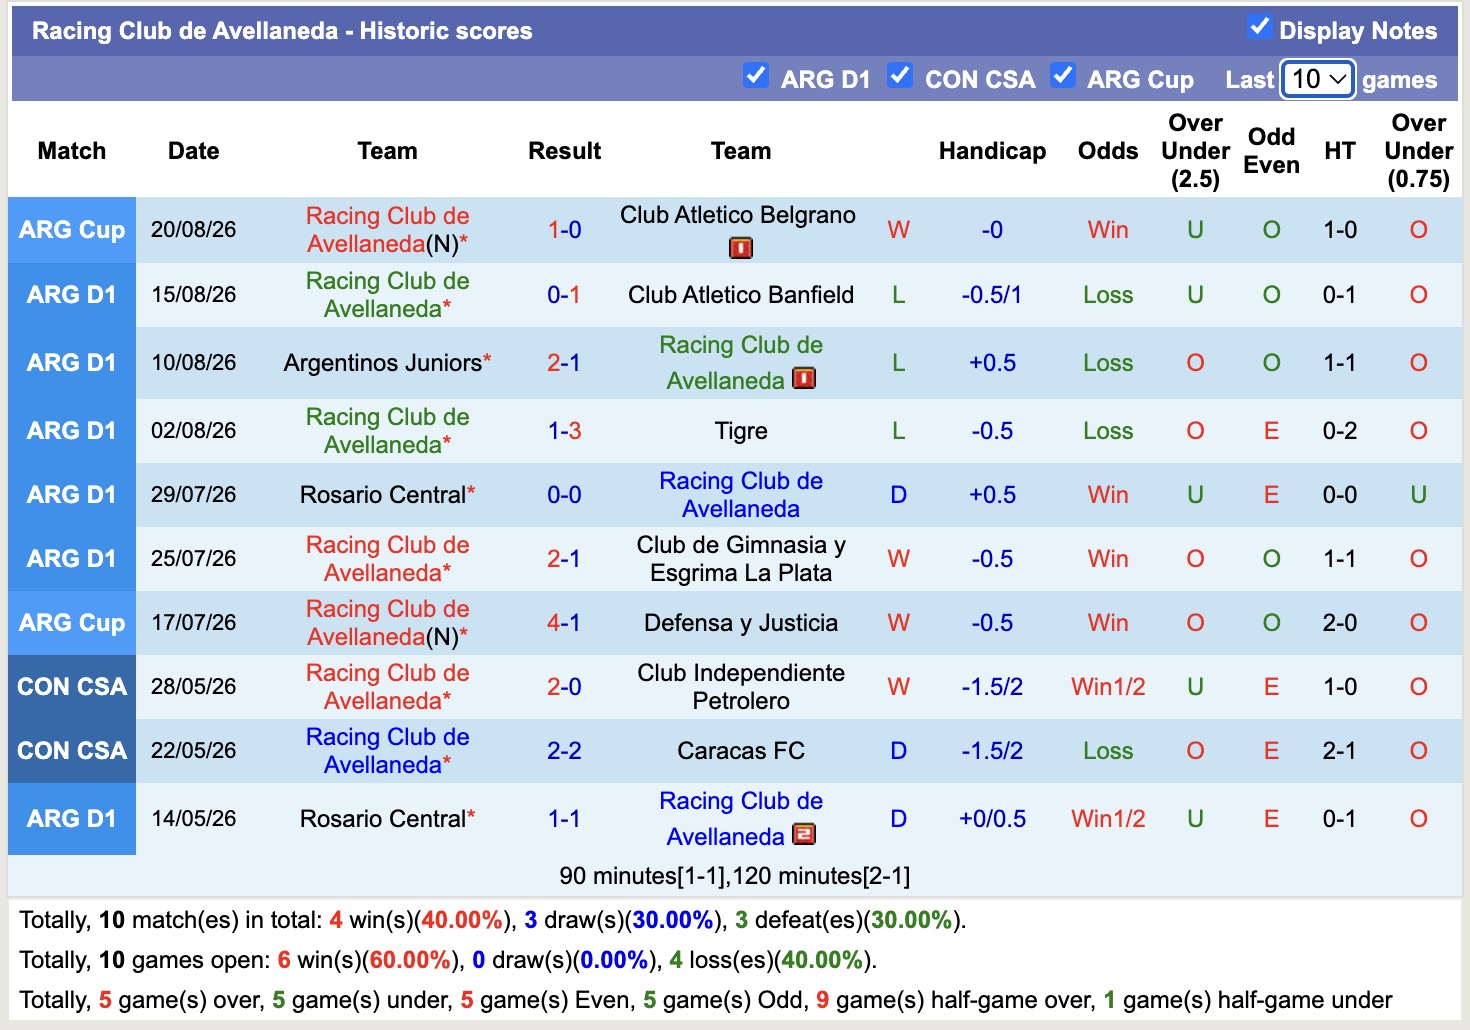Click CON CSA label on 28/05/26 row
This screenshot has width=1470, height=1030.
[72, 687]
